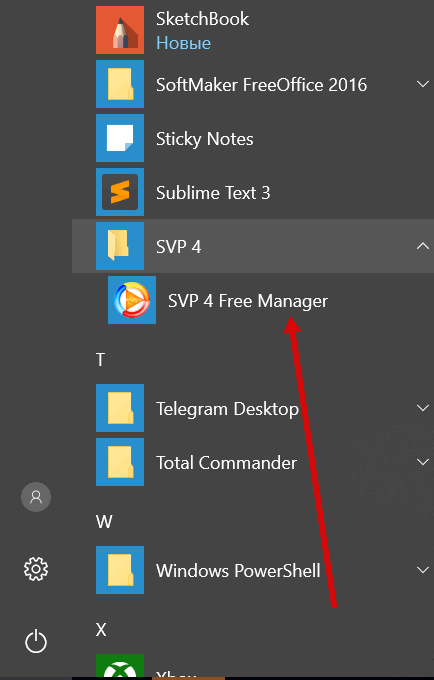Click the Total Commander folder icon
The image size is (434, 680).
120,462
